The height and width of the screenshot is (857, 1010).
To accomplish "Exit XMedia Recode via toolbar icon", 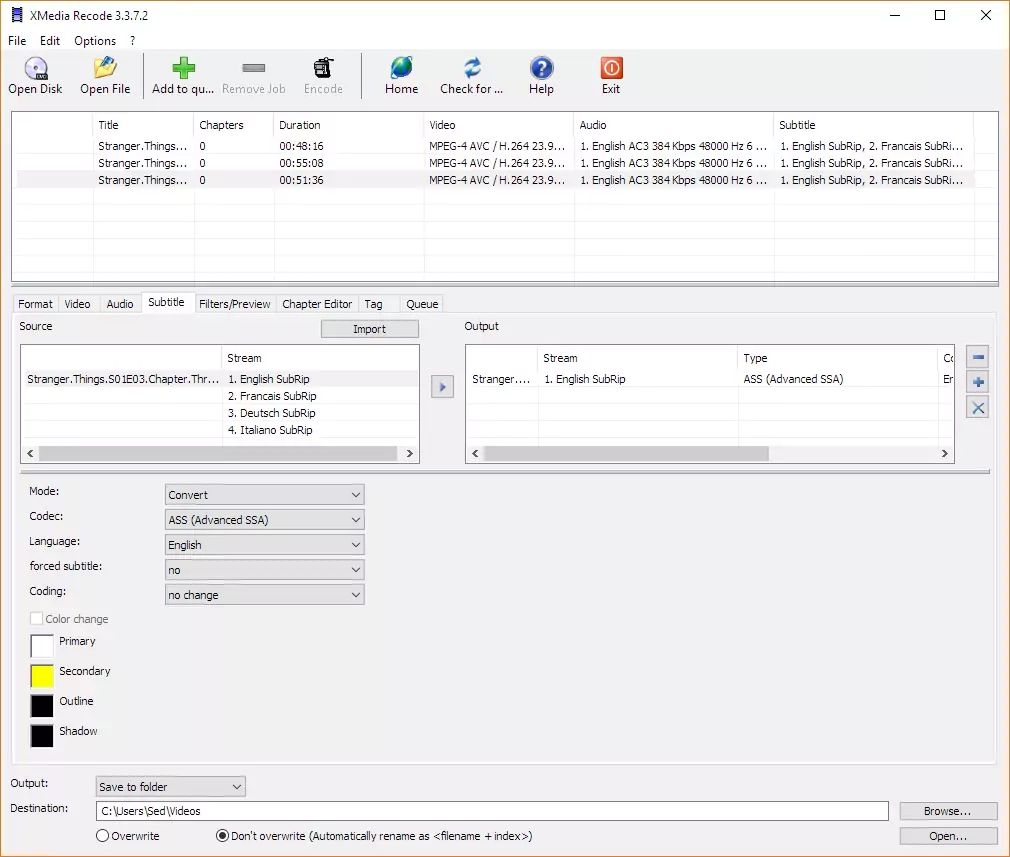I will (610, 75).
